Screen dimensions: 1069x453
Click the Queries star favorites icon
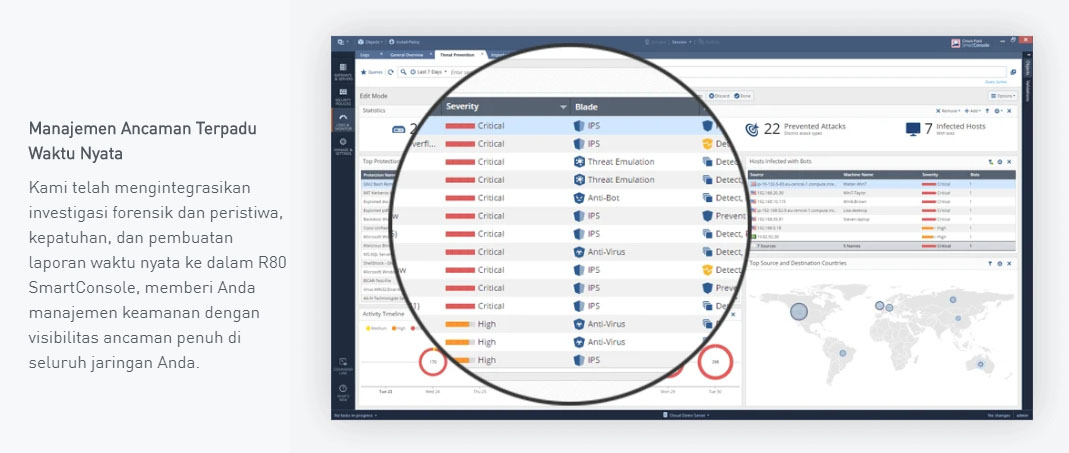(x=363, y=72)
